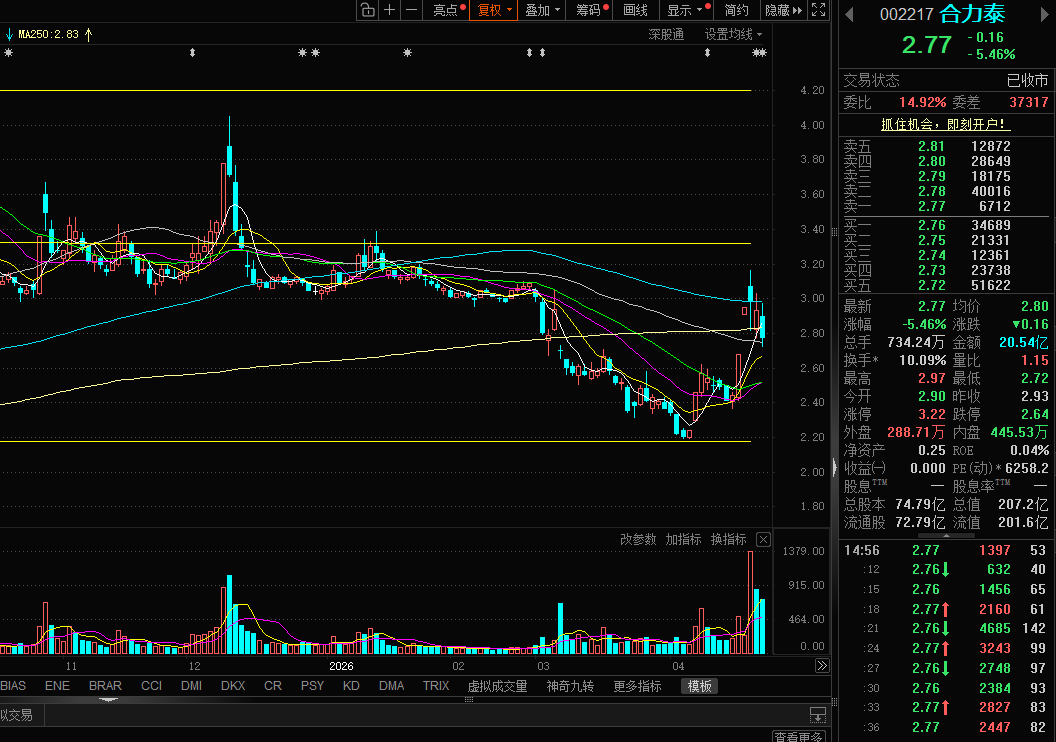Image resolution: width=1056 pixels, height=742 pixels.
Task: Click the panel restore icon bottom right
Action: tap(818, 715)
